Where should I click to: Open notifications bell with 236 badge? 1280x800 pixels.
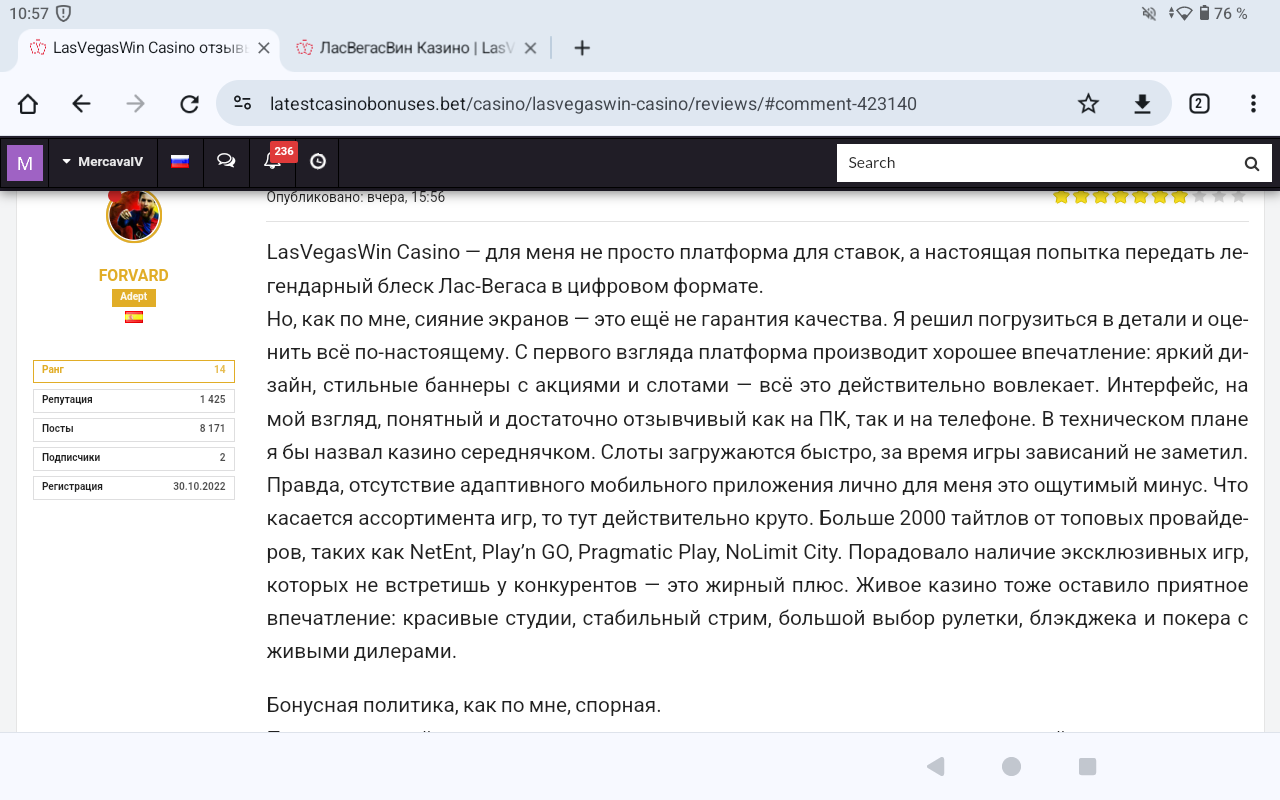(x=272, y=162)
